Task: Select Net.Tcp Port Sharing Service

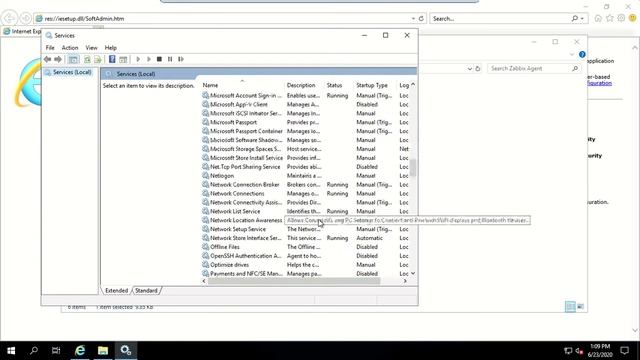Action: point(305,167)
